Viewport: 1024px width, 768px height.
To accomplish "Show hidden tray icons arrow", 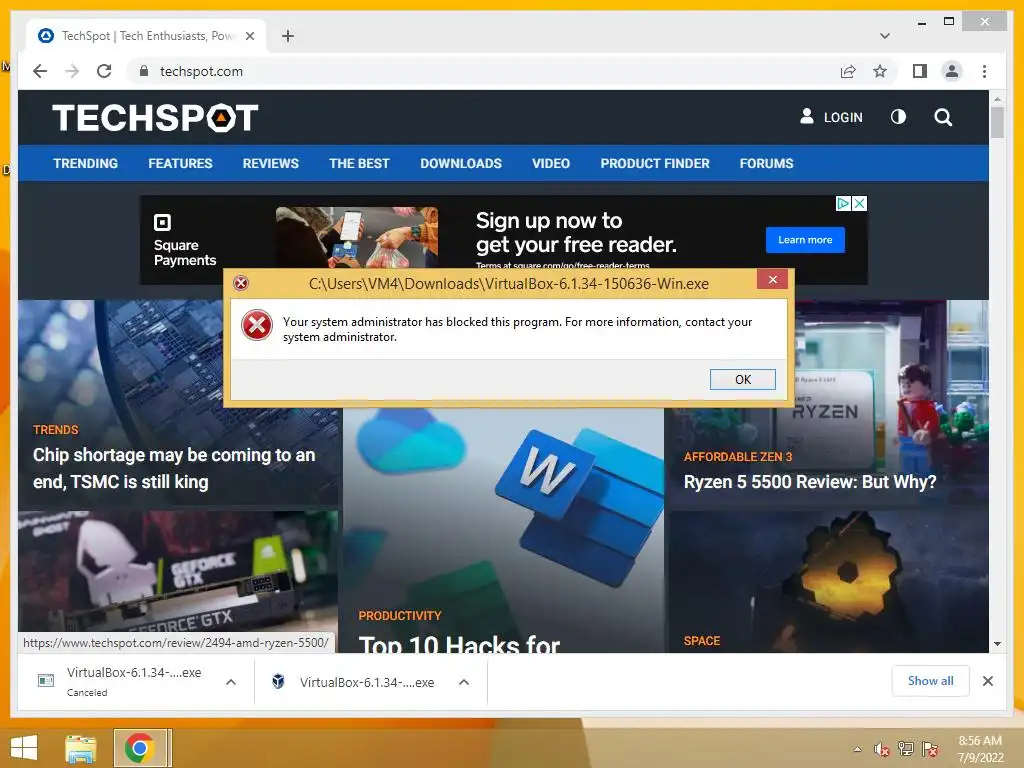I will click(x=857, y=749).
